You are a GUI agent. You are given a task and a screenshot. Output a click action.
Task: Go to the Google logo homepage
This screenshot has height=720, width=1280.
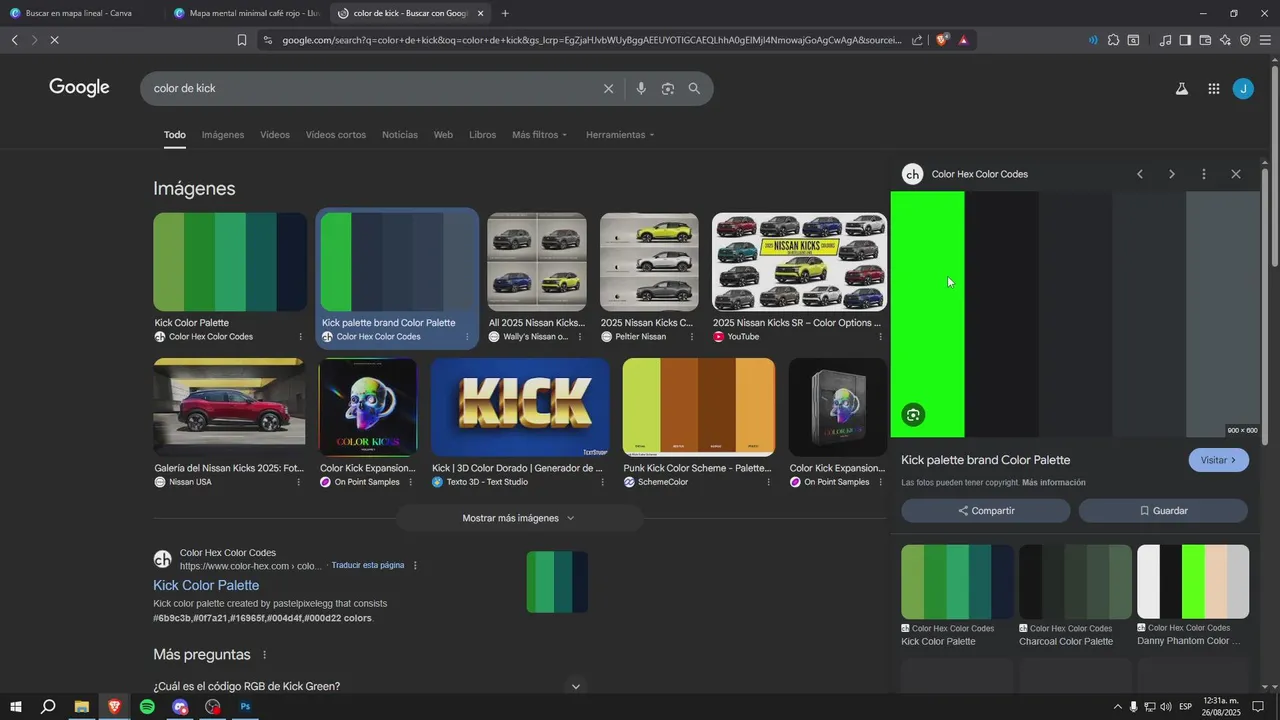tap(79, 88)
